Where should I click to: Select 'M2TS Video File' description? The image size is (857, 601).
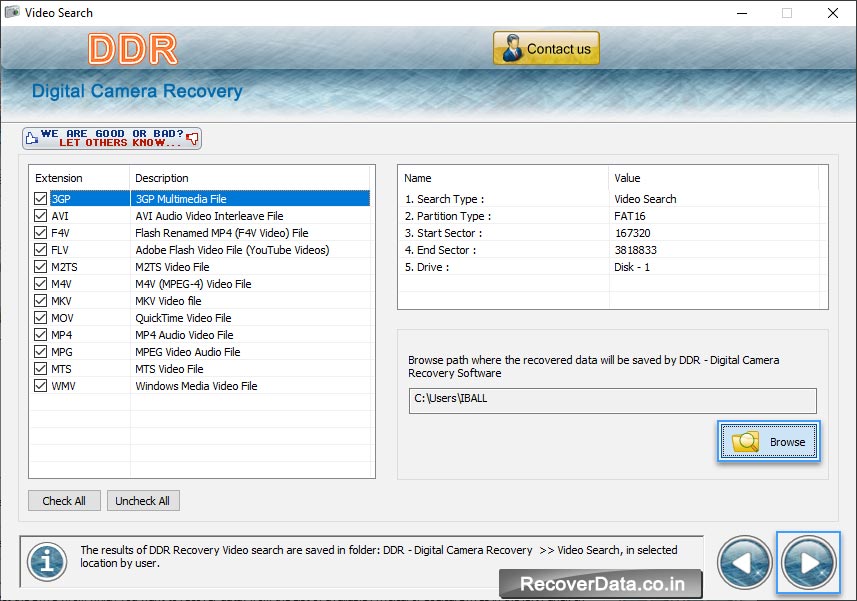(172, 267)
